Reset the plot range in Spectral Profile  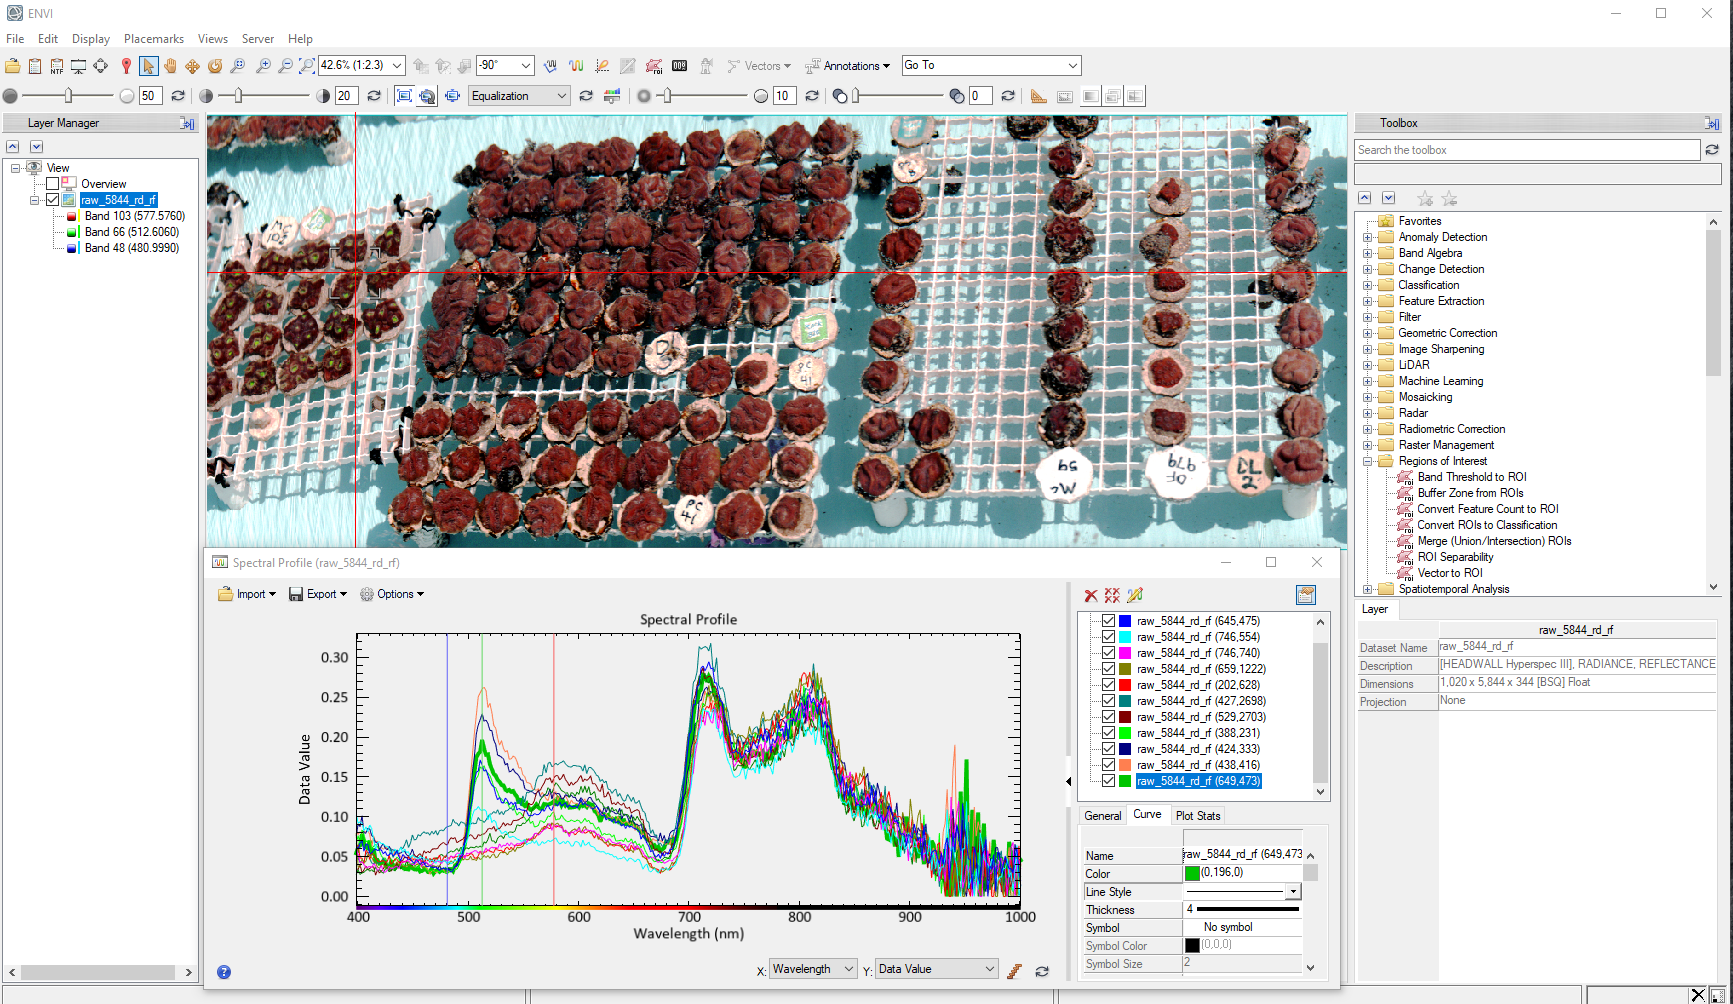[x=1042, y=971]
